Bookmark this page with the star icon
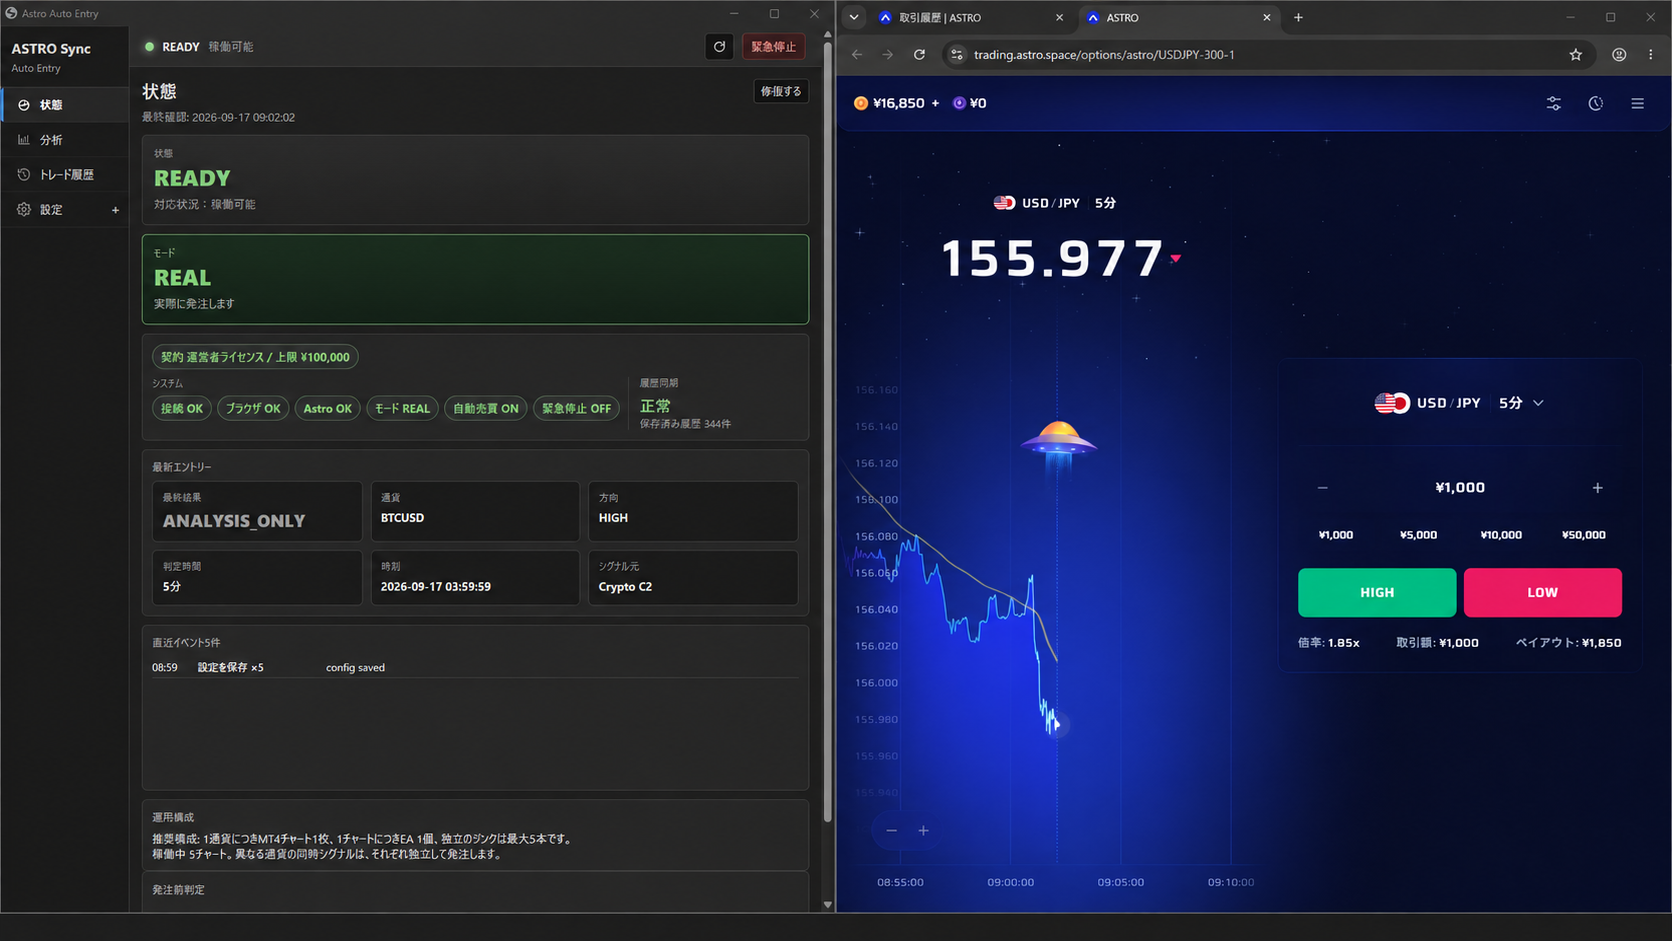 tap(1576, 55)
